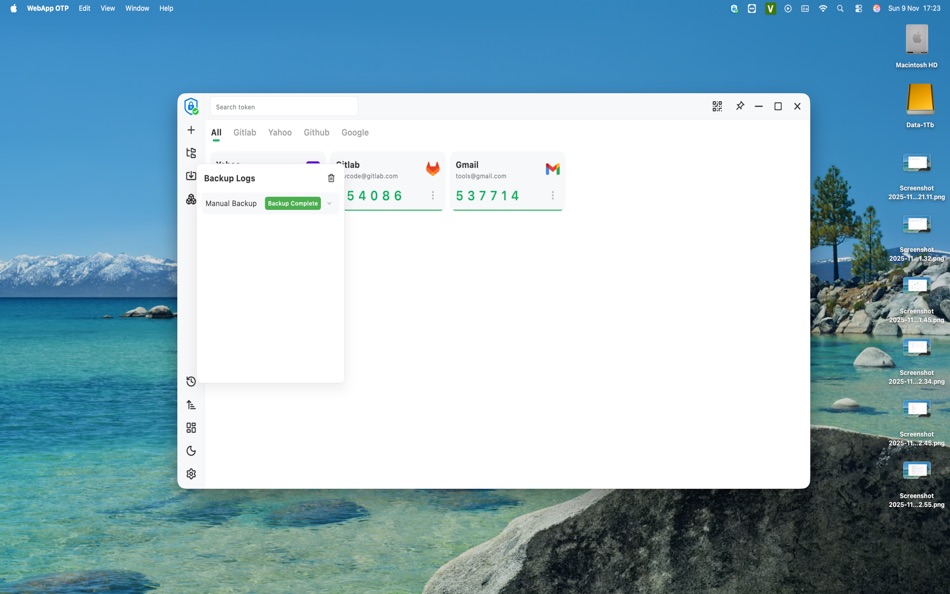950x594 pixels.
Task: Switch layout with the grid view icon
Action: 191,428
